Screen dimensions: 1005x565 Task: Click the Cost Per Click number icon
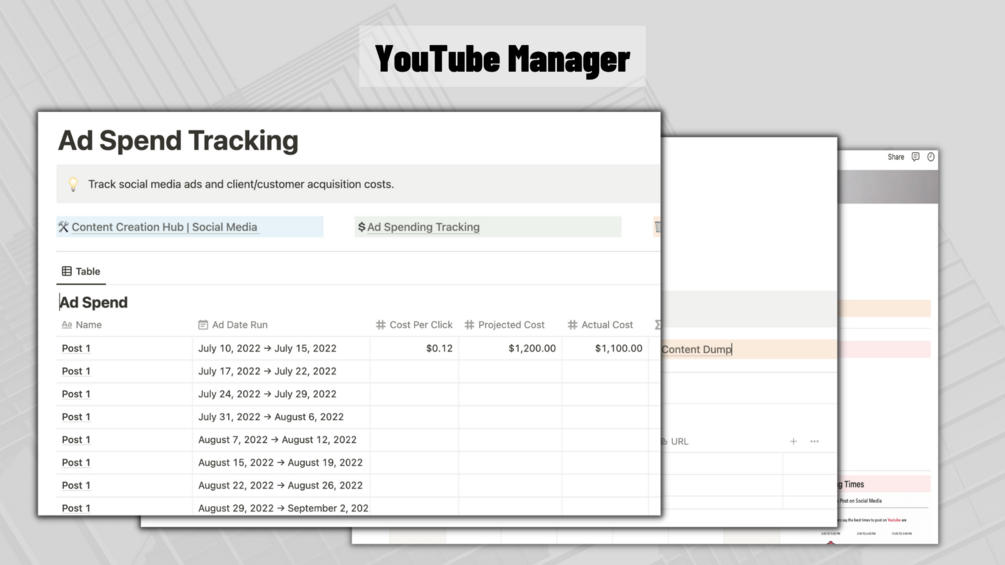(x=381, y=325)
